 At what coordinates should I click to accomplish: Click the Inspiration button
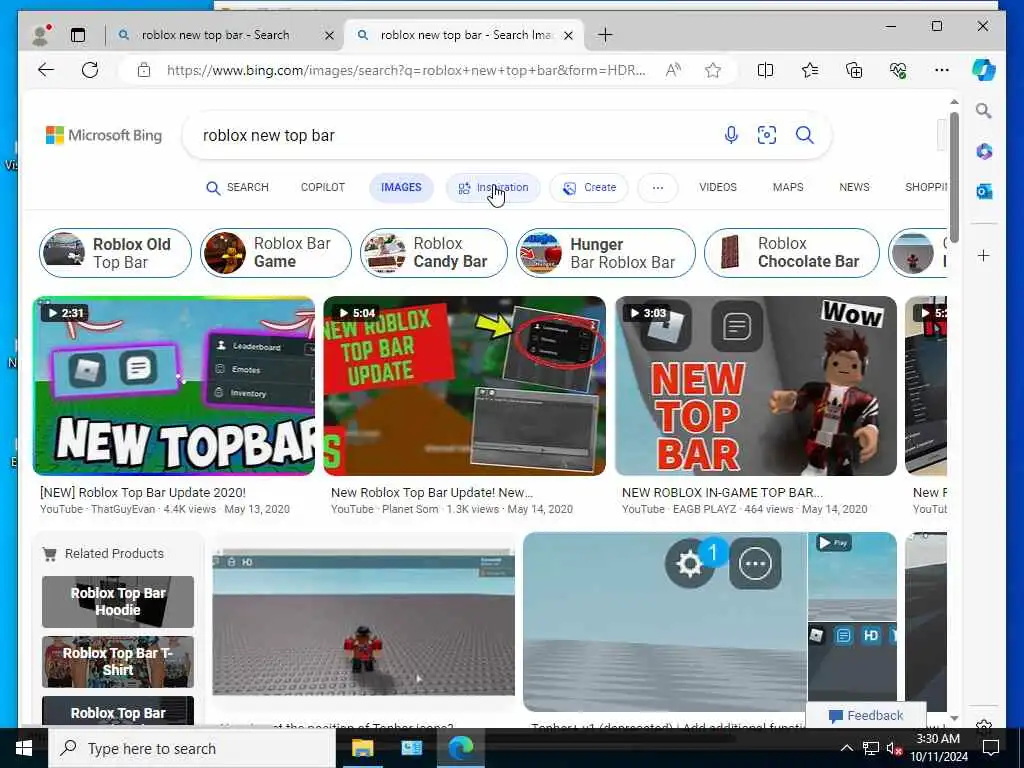pos(493,187)
